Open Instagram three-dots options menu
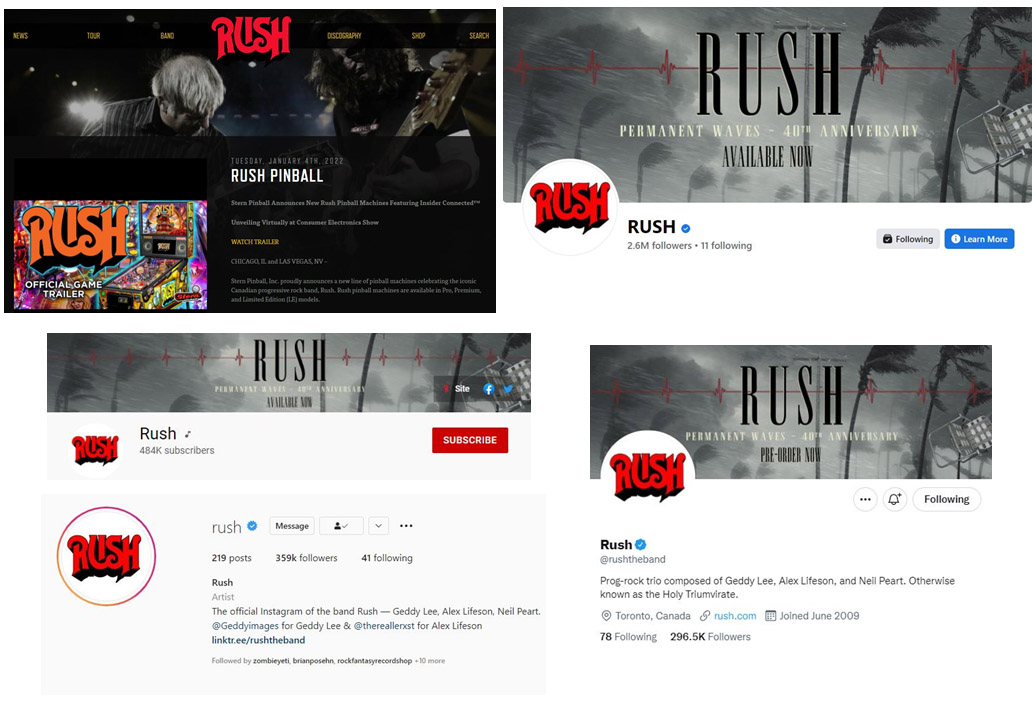Viewport: 1036px width, 701px height. [406, 526]
